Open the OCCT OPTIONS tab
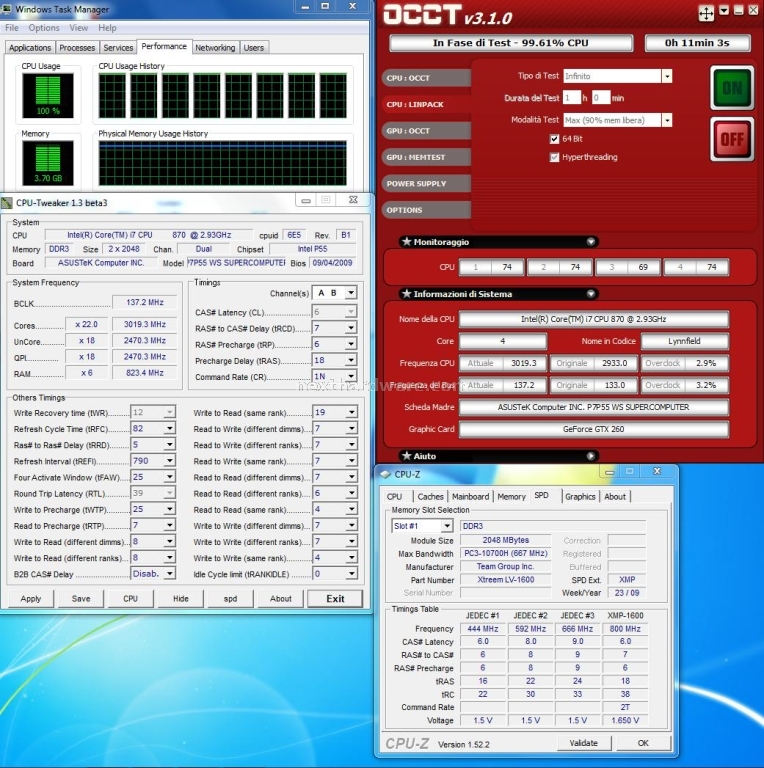Screen dimensions: 764x768 point(426,210)
